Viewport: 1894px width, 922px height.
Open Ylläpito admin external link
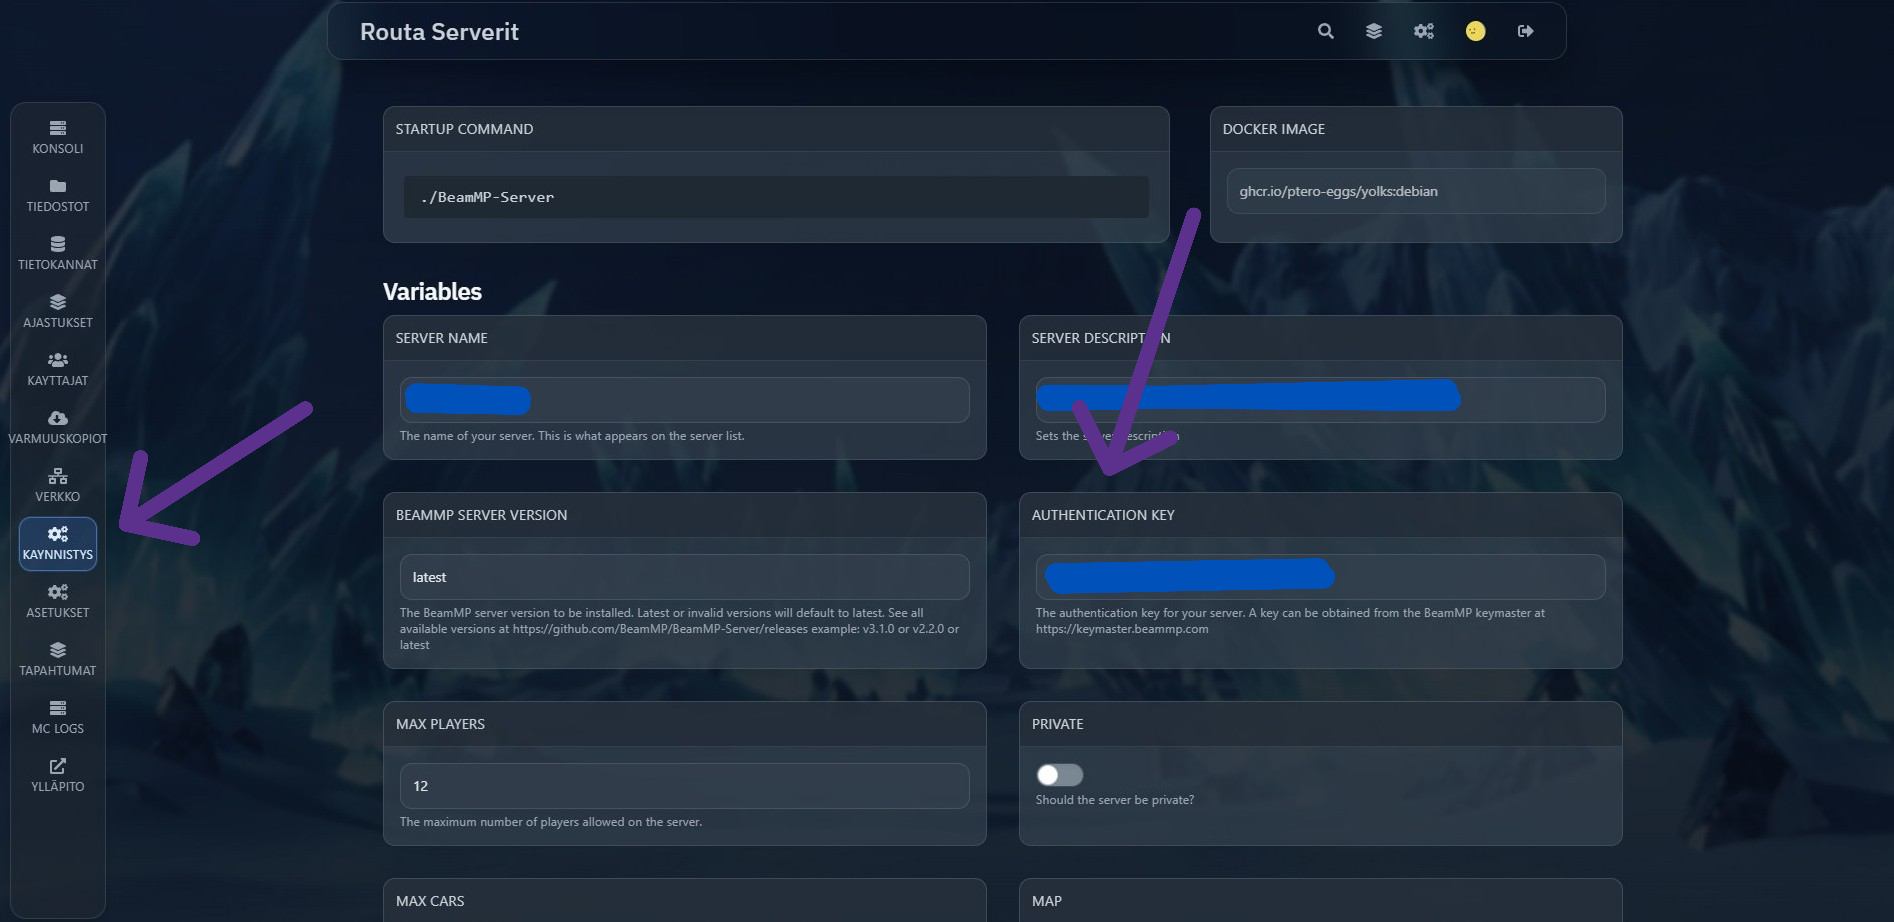pyautogui.click(x=58, y=775)
